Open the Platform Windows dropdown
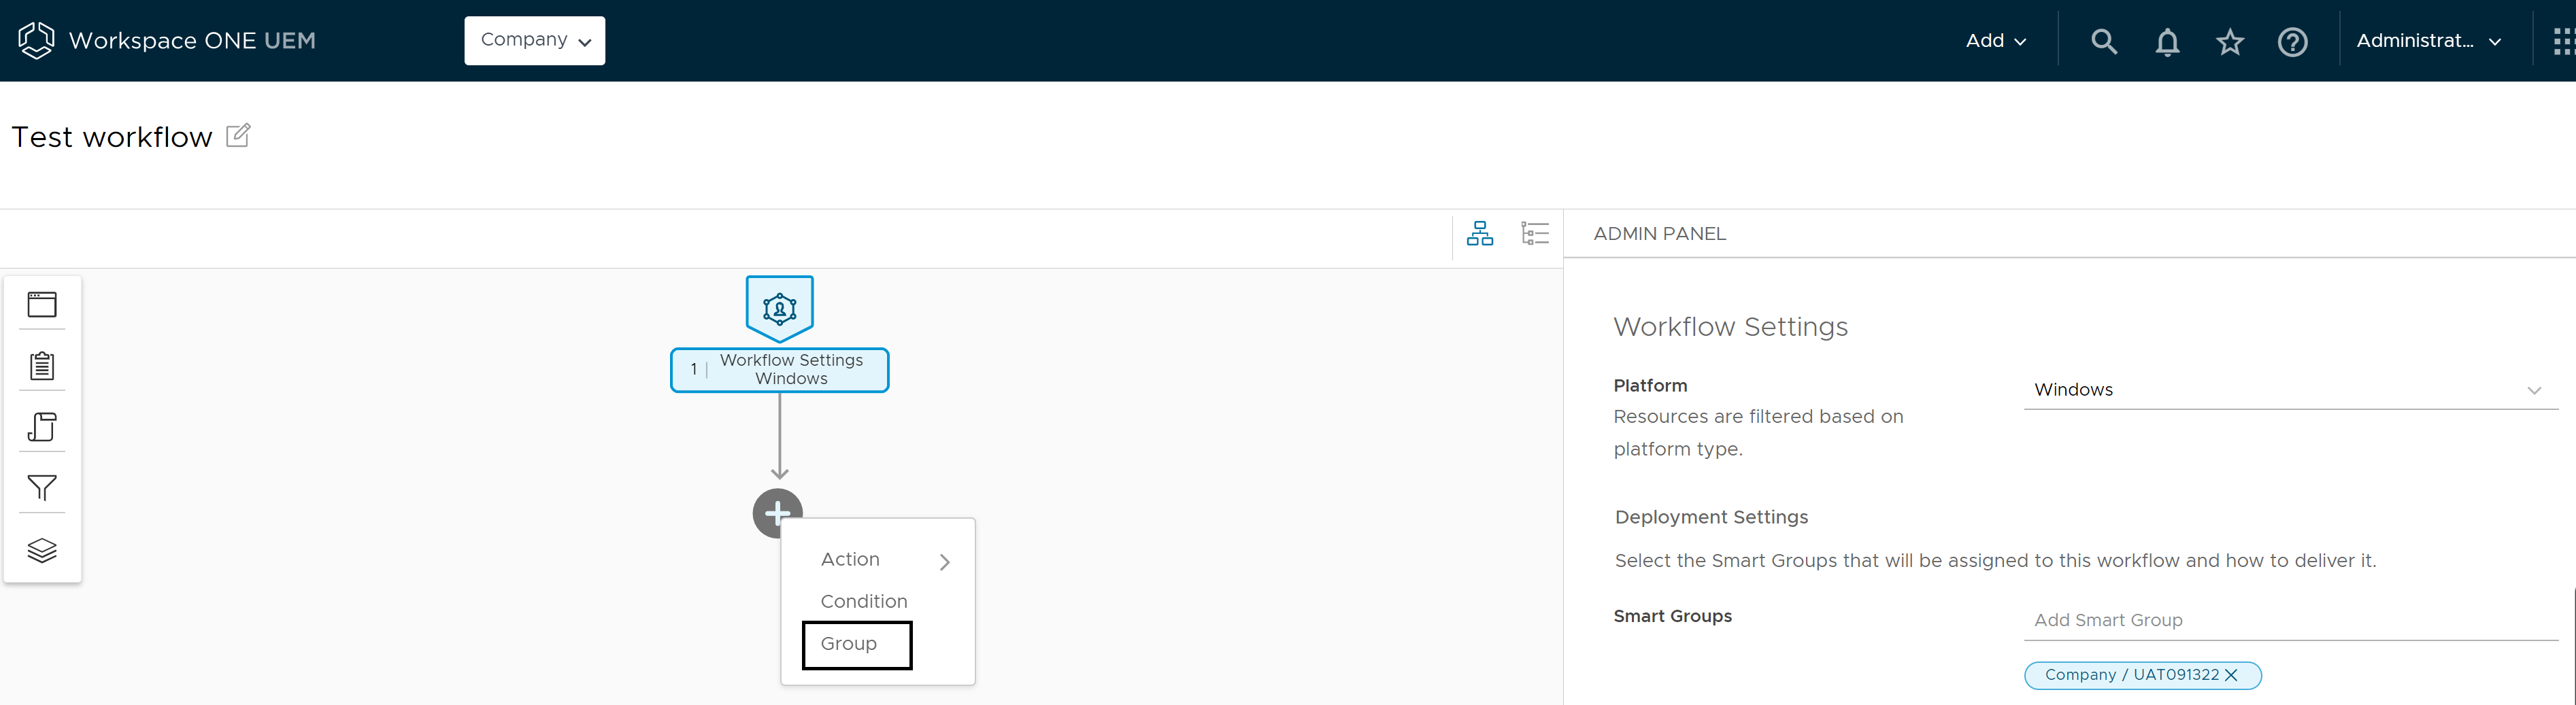Viewport: 2576px width, 705px height. (2290, 390)
